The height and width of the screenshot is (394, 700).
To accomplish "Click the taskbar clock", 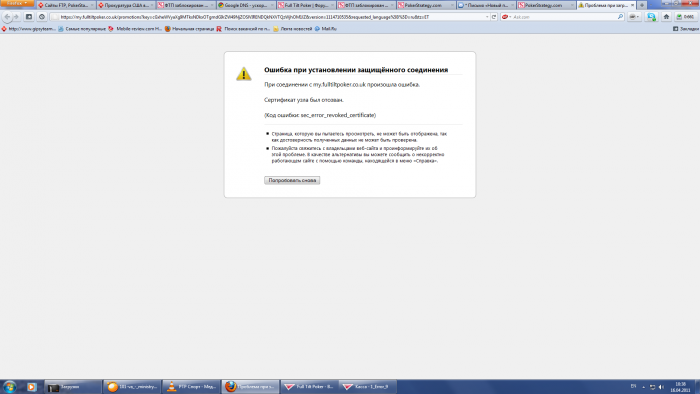I will pyautogui.click(x=680, y=387).
